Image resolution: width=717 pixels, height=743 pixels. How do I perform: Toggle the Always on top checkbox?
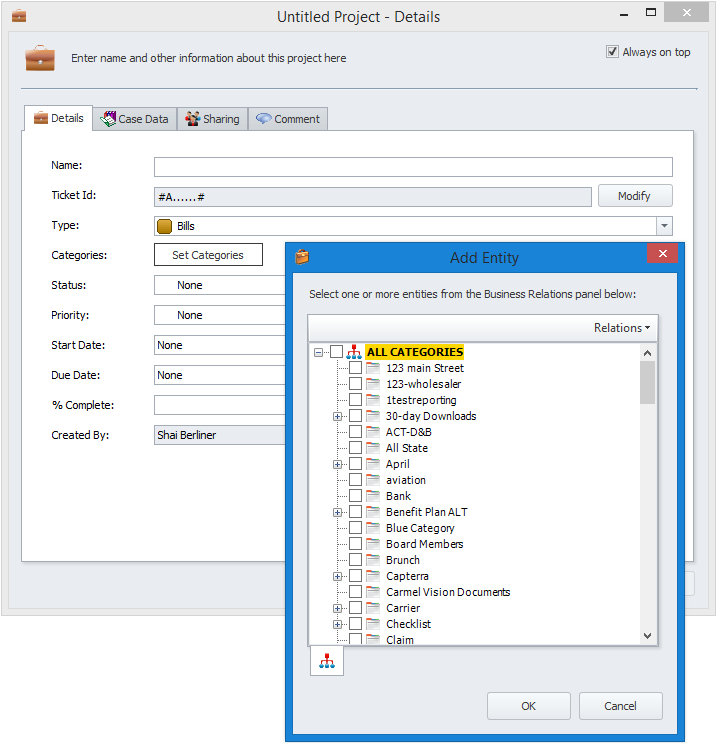click(612, 52)
